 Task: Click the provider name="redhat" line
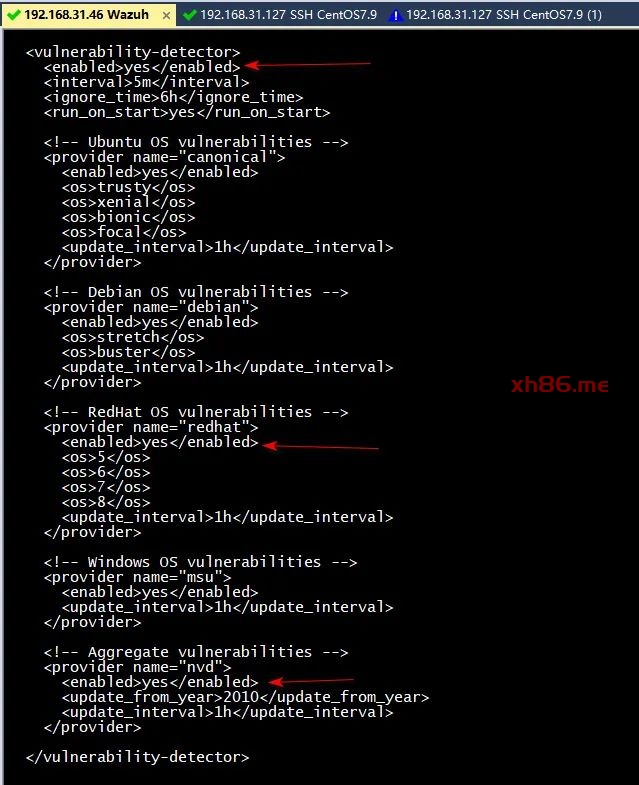point(151,427)
